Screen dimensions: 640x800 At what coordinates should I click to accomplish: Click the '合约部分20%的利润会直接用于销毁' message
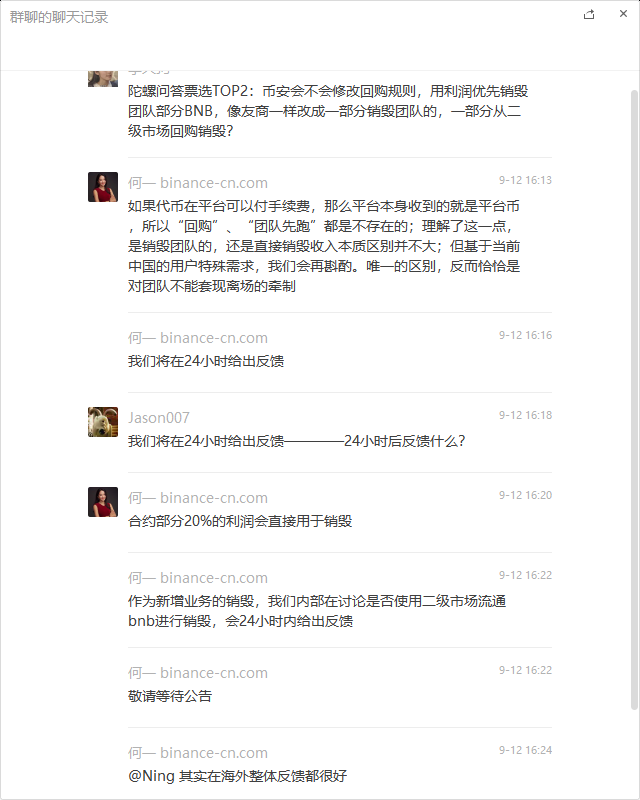[x=240, y=521]
